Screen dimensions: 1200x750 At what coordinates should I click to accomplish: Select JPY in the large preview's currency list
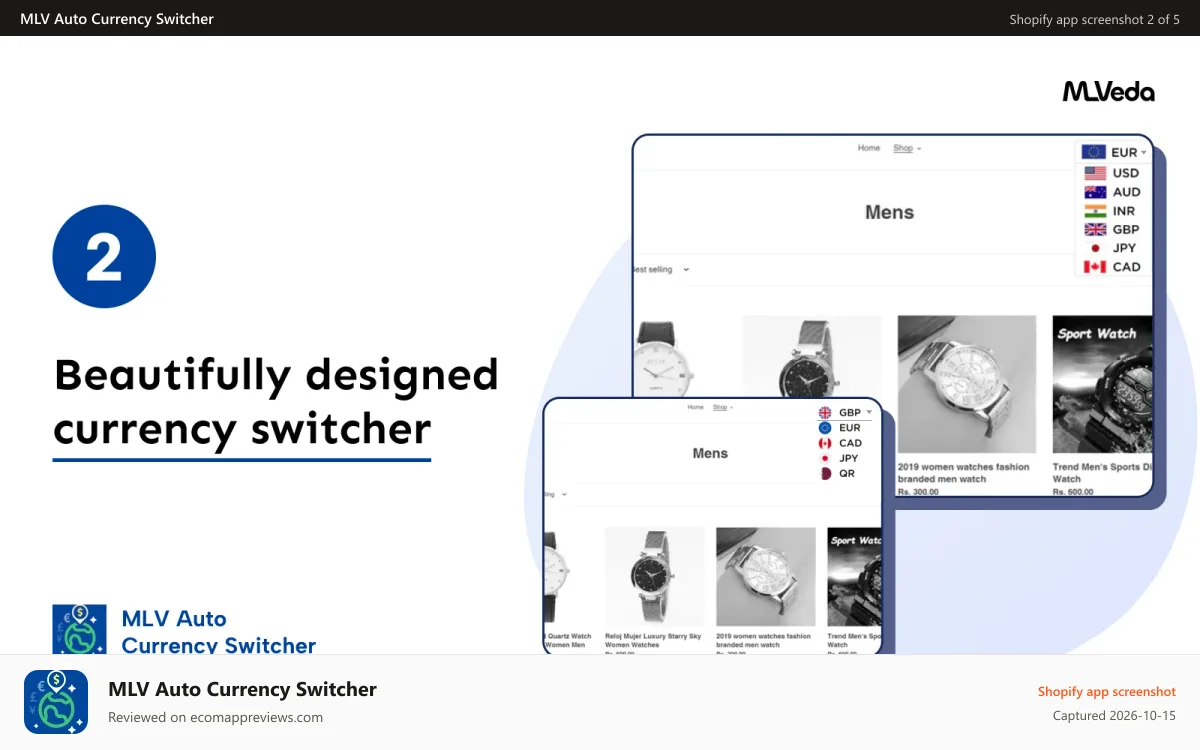(1111, 248)
